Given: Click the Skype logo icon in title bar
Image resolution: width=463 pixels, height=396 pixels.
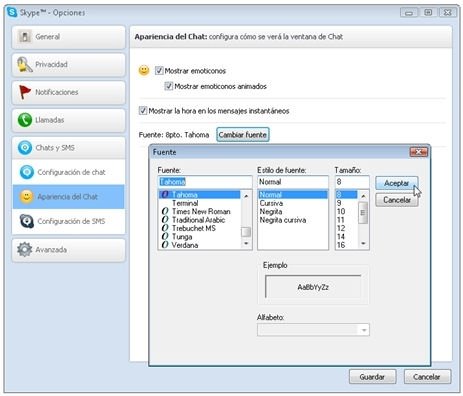Looking at the screenshot, I should (x=12, y=13).
